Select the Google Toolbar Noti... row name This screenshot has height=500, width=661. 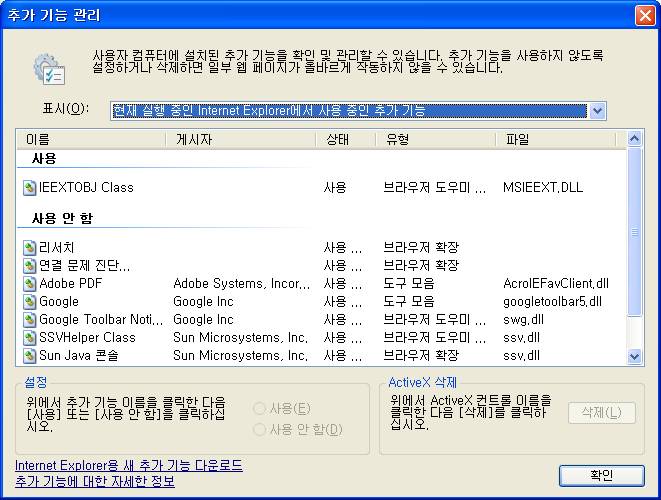click(x=101, y=320)
